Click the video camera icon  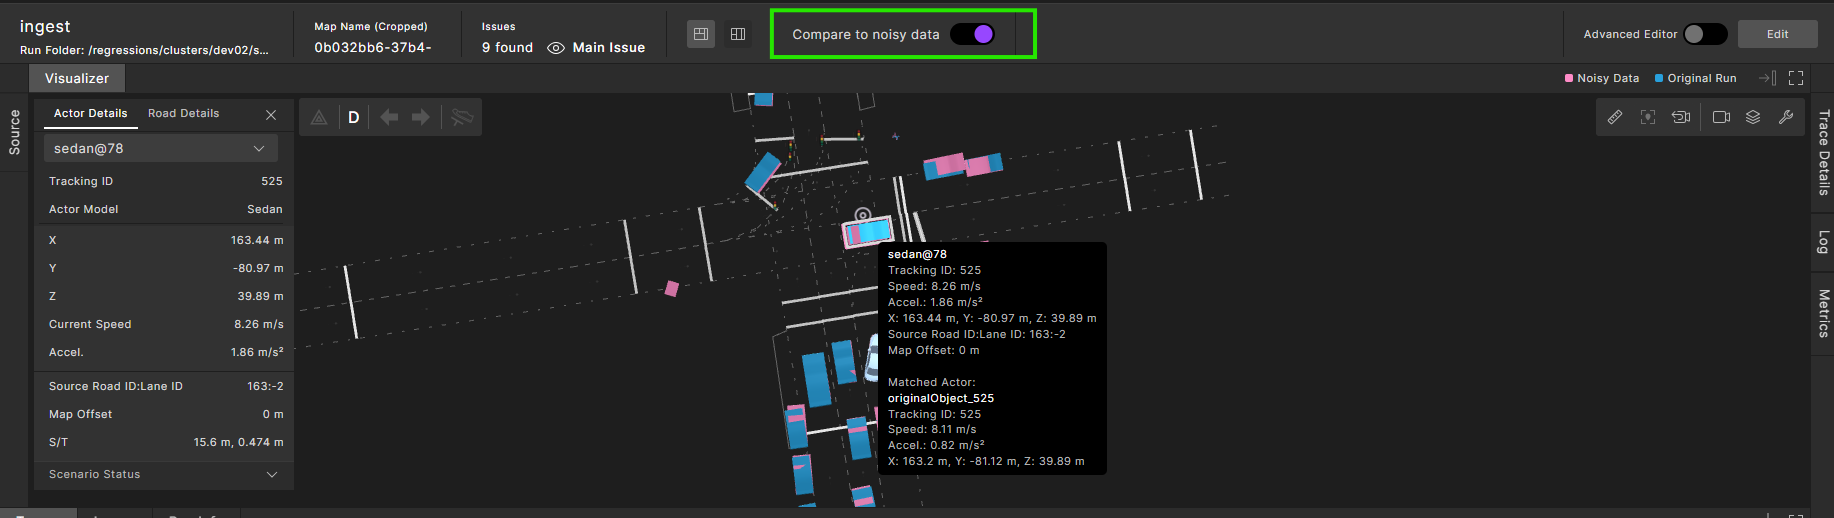click(1721, 117)
